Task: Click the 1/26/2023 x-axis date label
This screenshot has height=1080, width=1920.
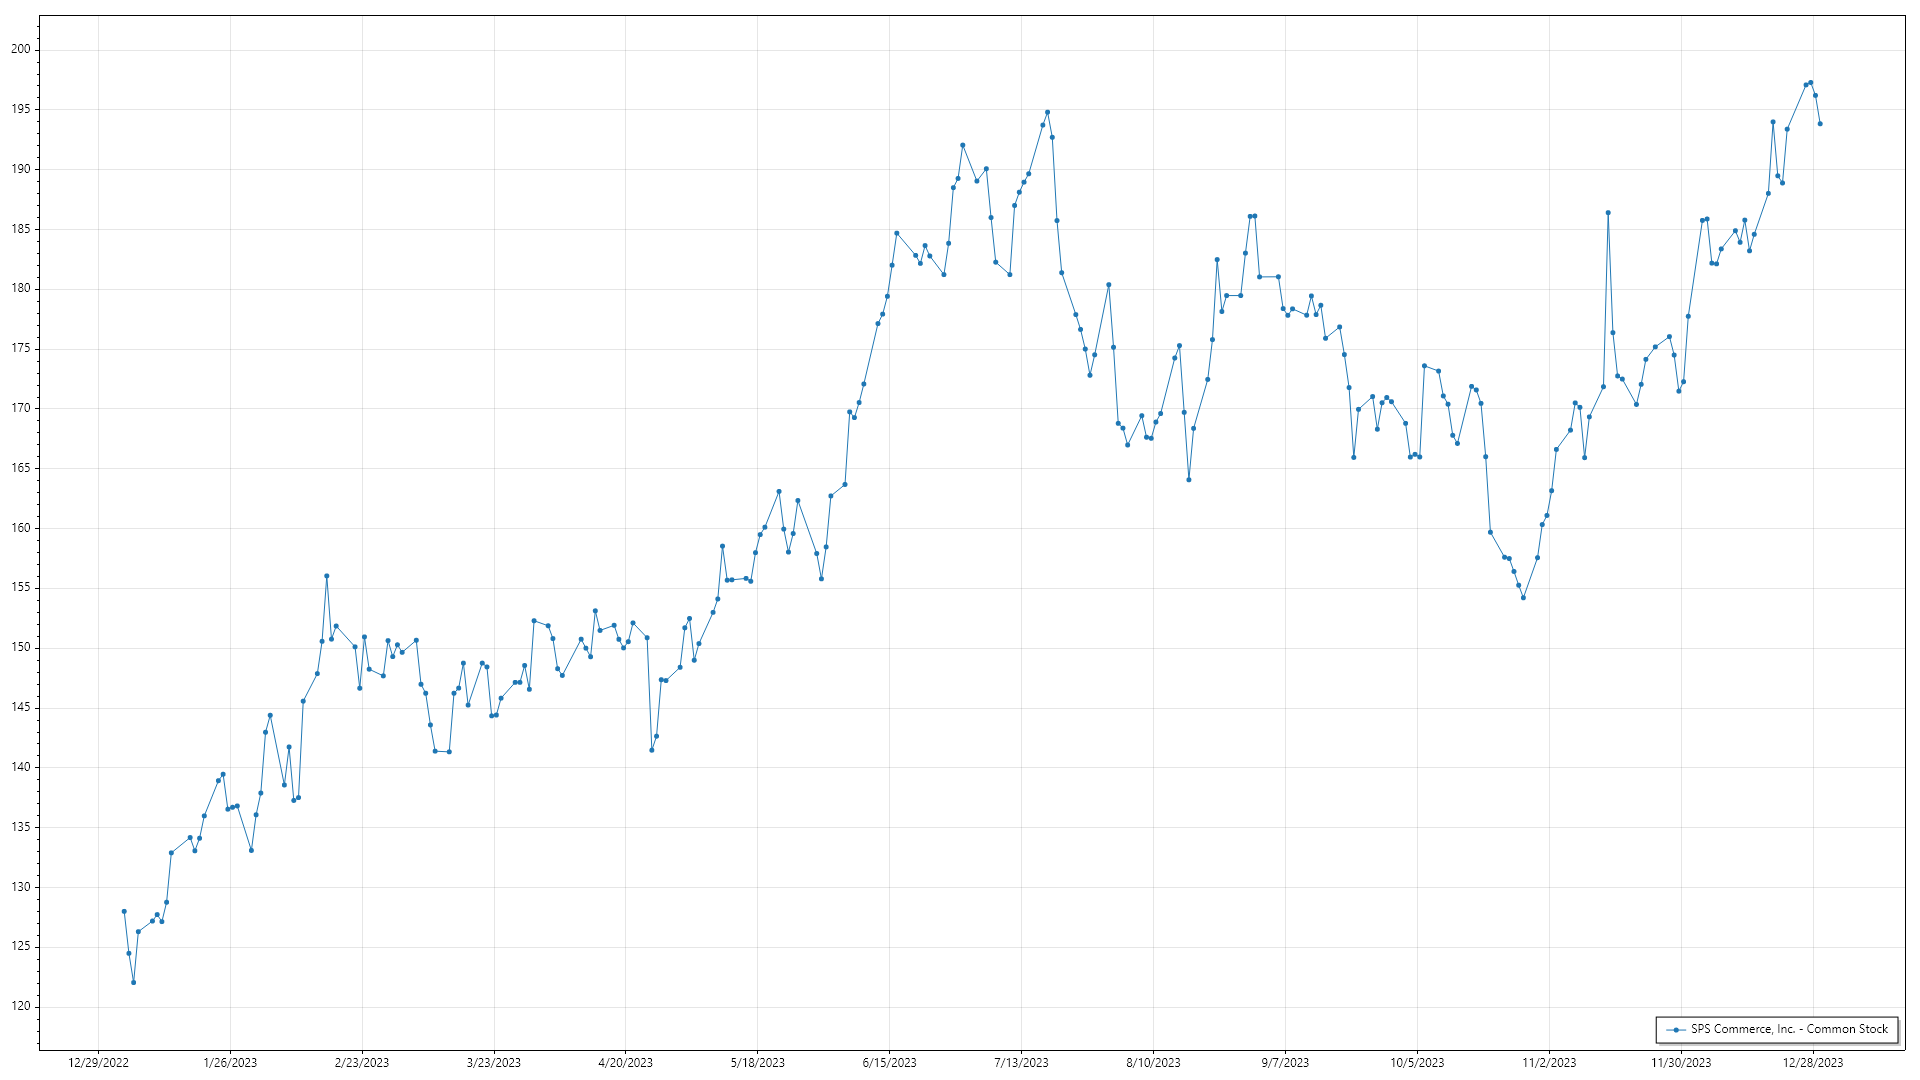Action: click(x=230, y=1063)
